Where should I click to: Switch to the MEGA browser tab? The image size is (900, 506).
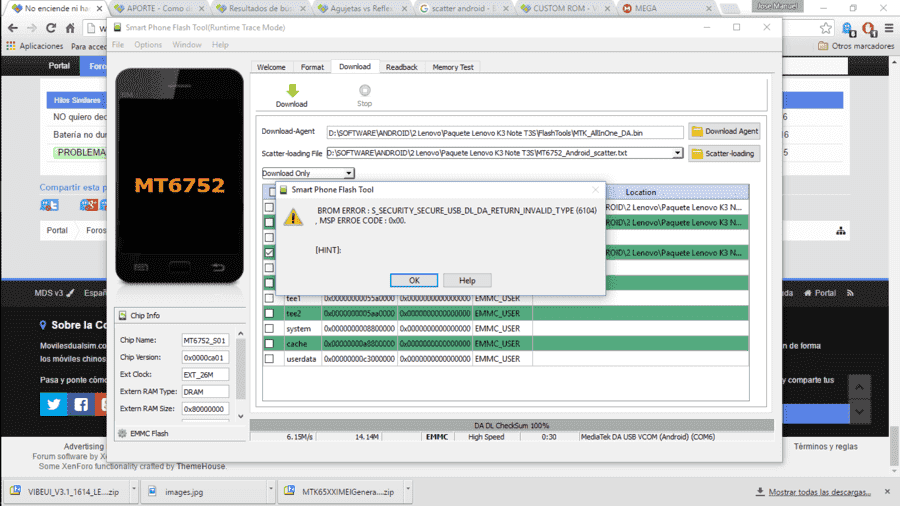[667, 8]
